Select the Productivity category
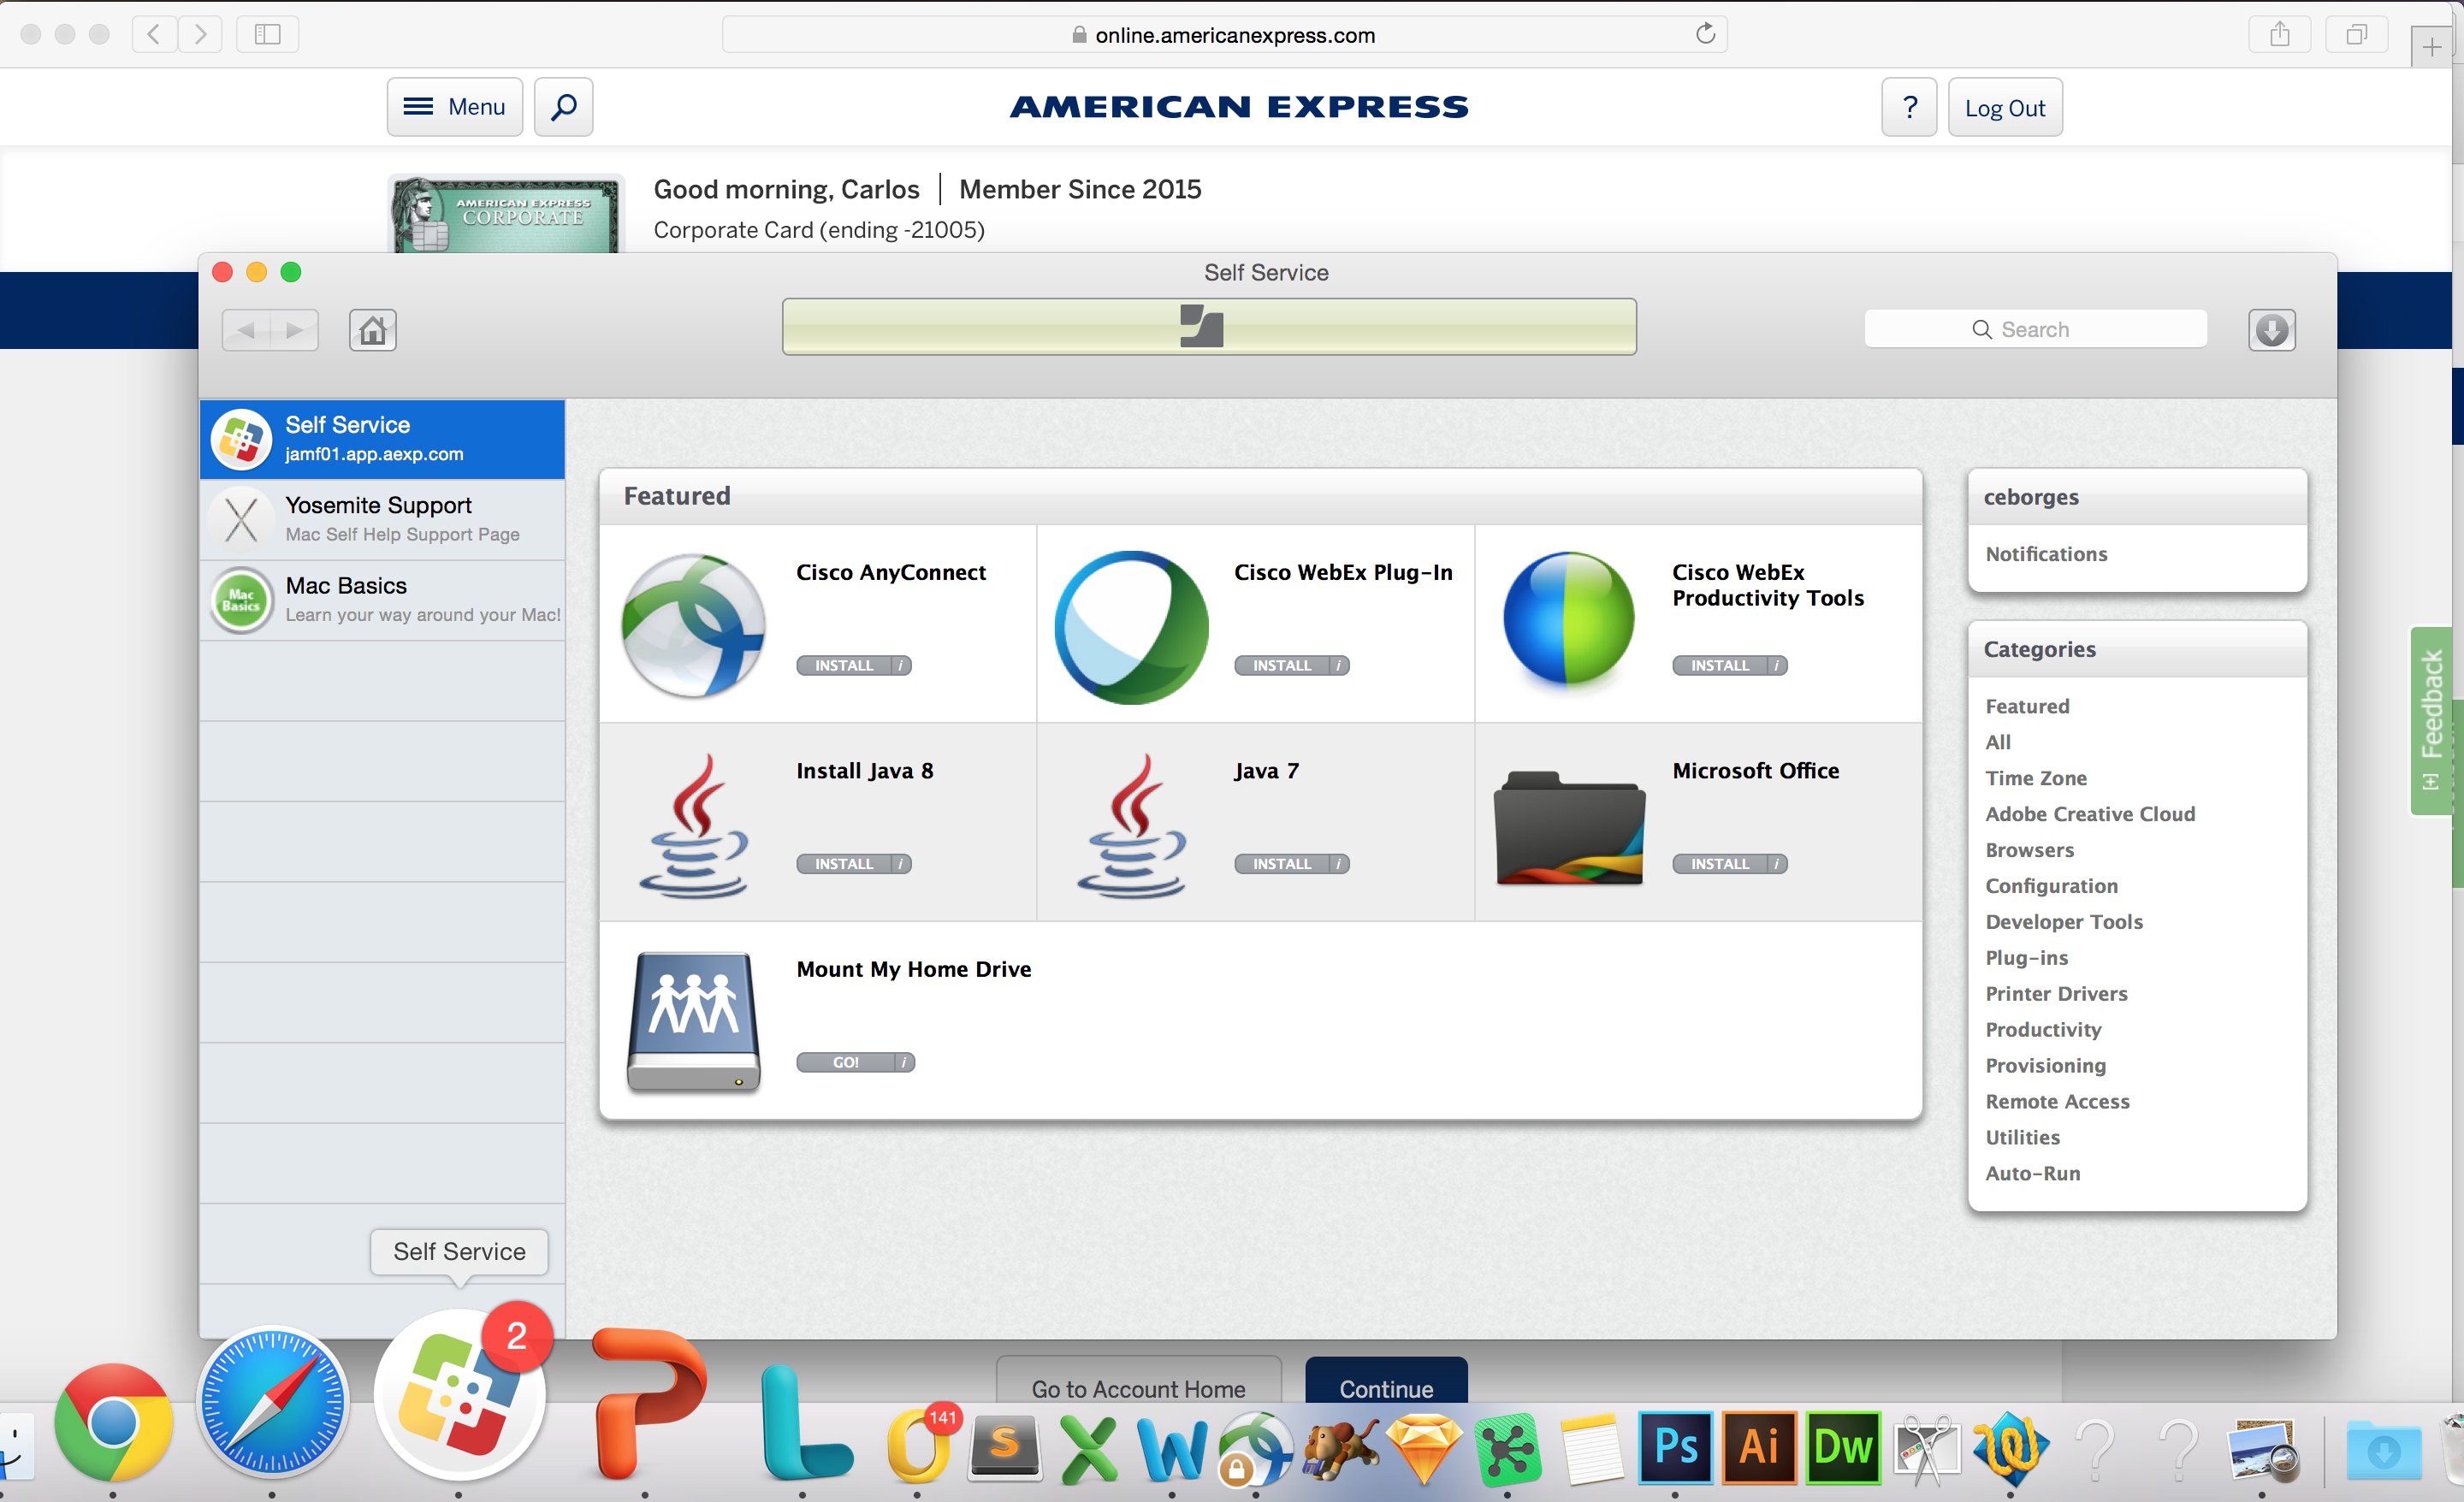 pos(2043,1030)
